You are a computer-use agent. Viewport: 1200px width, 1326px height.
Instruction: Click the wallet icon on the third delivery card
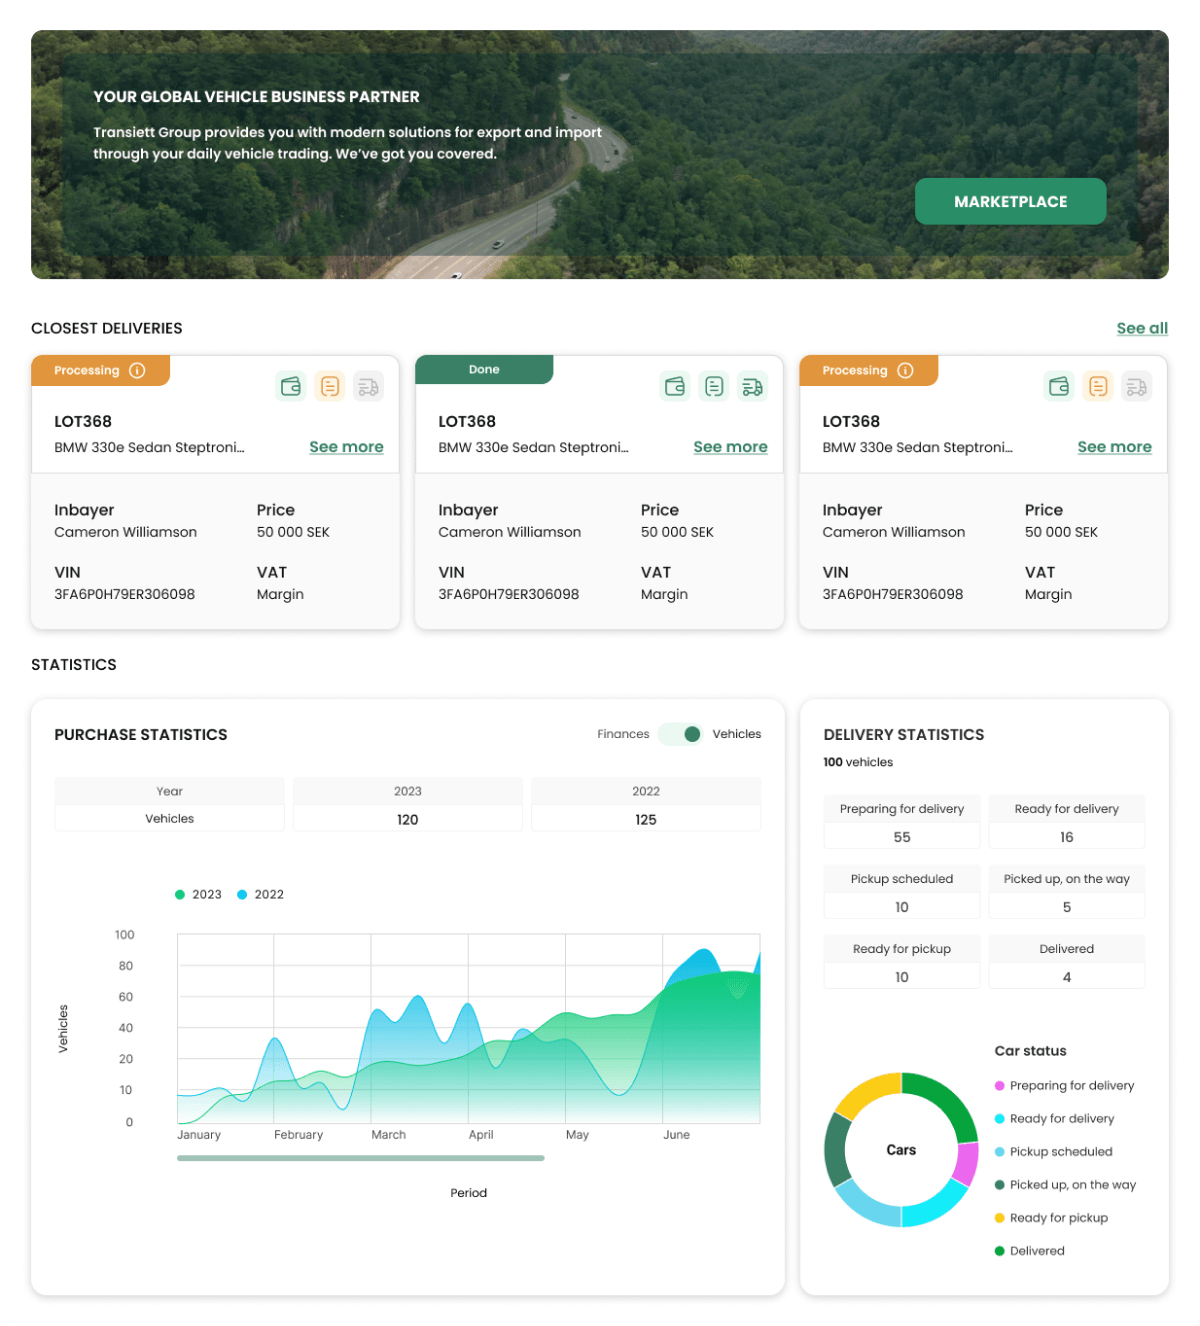point(1059,386)
